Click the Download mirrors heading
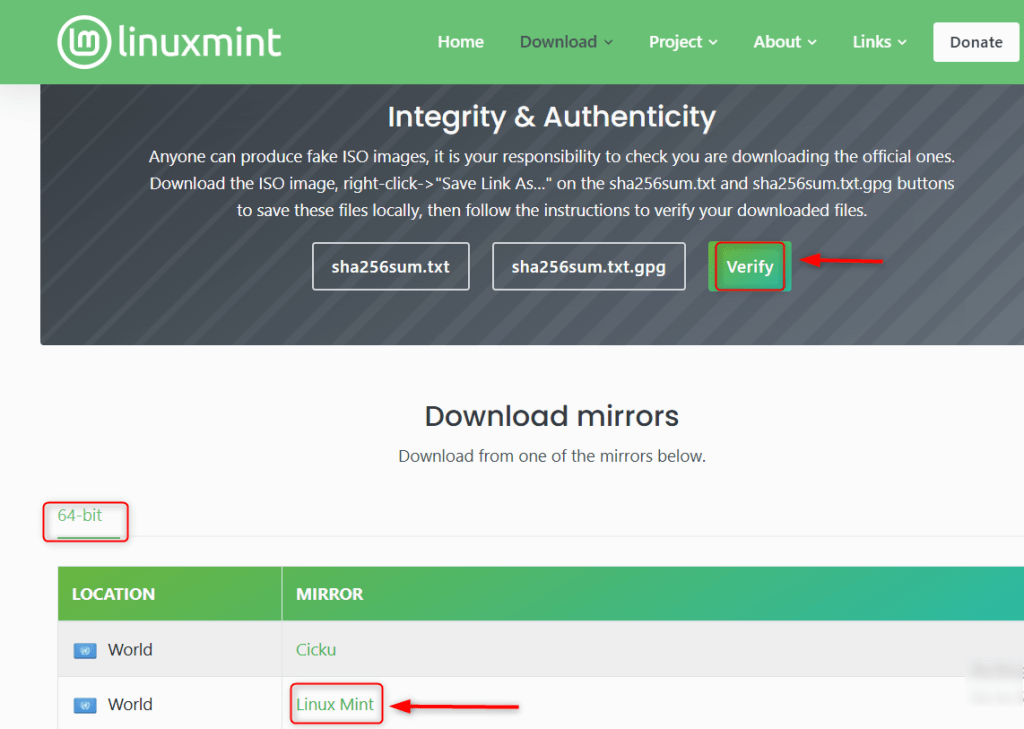1024x729 pixels. tap(551, 416)
